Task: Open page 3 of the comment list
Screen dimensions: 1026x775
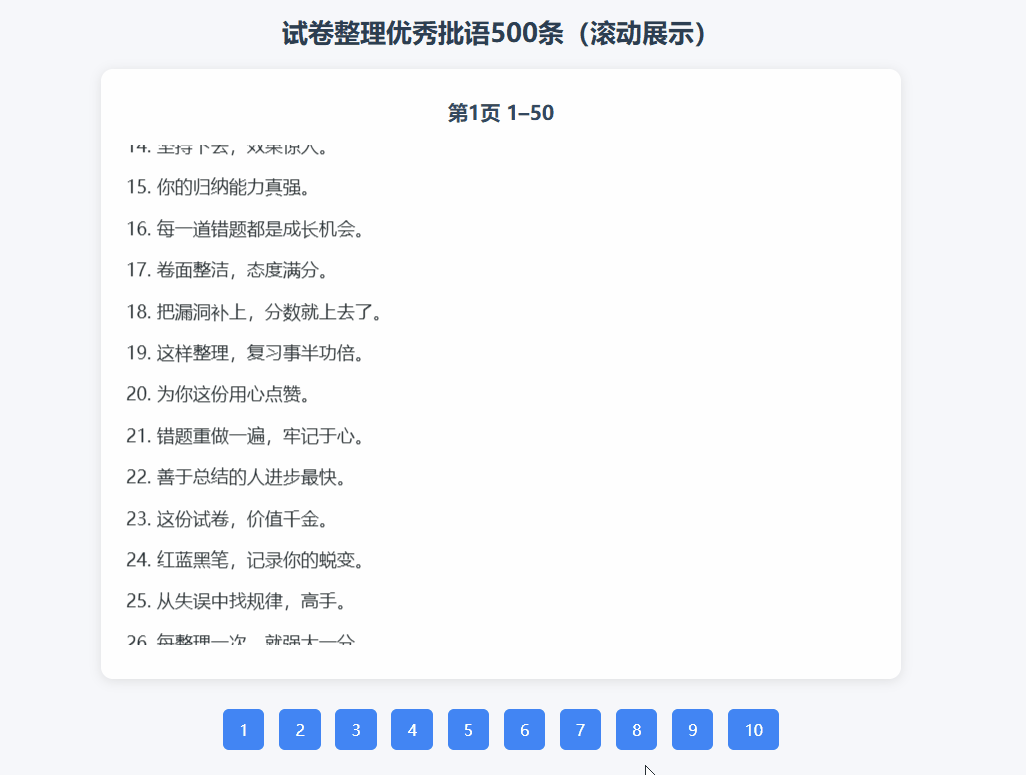Action: (x=355, y=730)
